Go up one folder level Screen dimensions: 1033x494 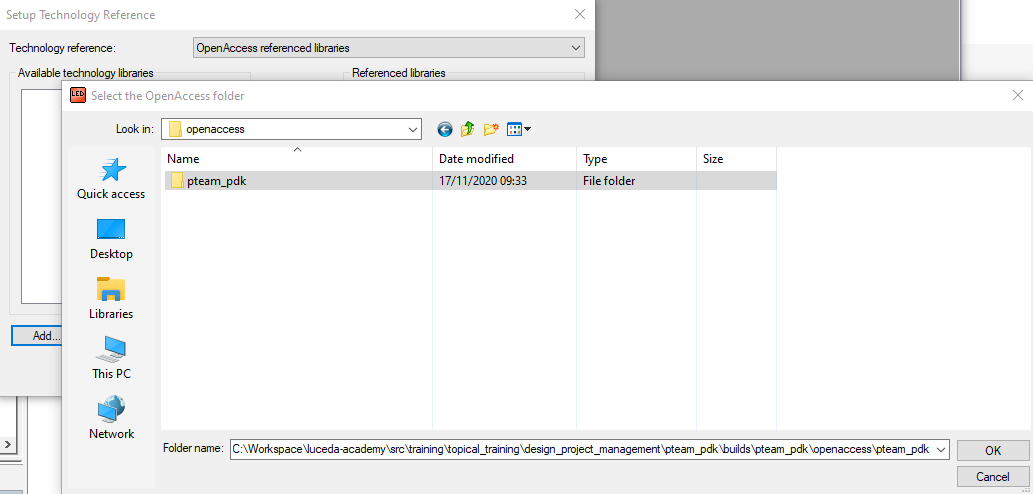(x=468, y=129)
